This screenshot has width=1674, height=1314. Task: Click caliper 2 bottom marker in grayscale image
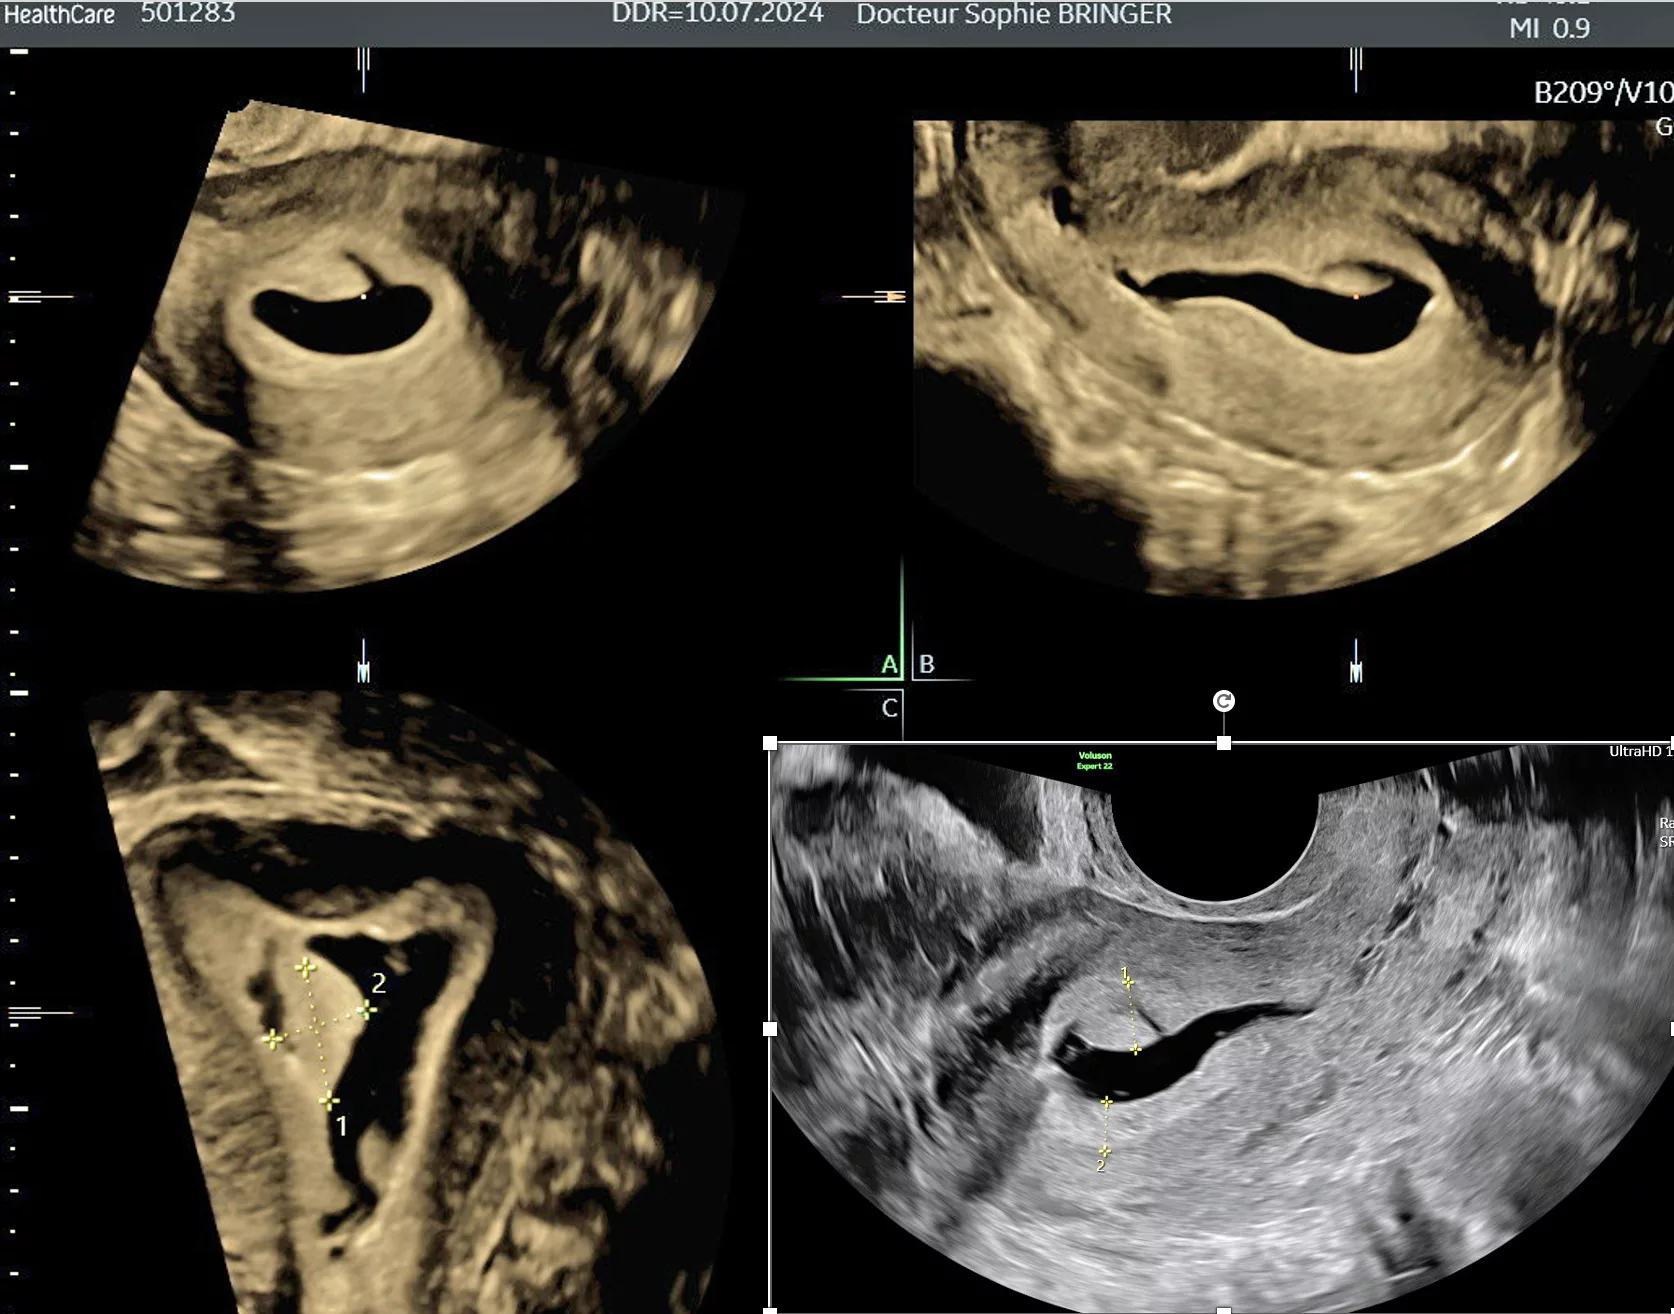tap(1104, 1152)
